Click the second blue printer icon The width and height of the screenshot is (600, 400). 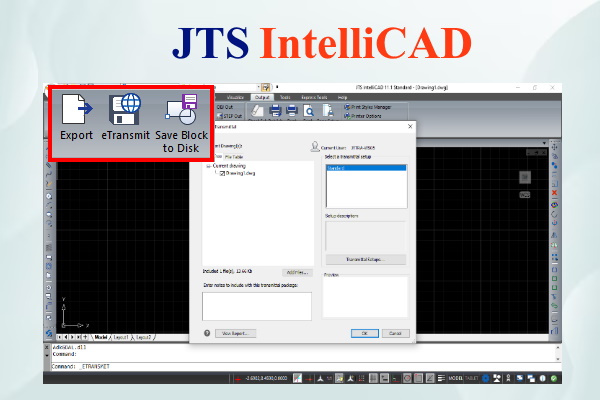tap(292, 111)
